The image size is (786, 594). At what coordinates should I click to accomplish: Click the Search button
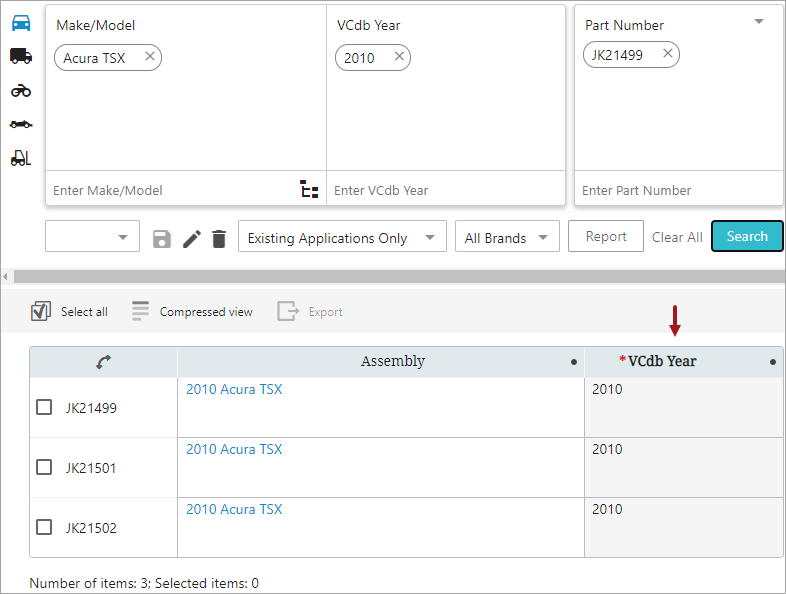[747, 236]
